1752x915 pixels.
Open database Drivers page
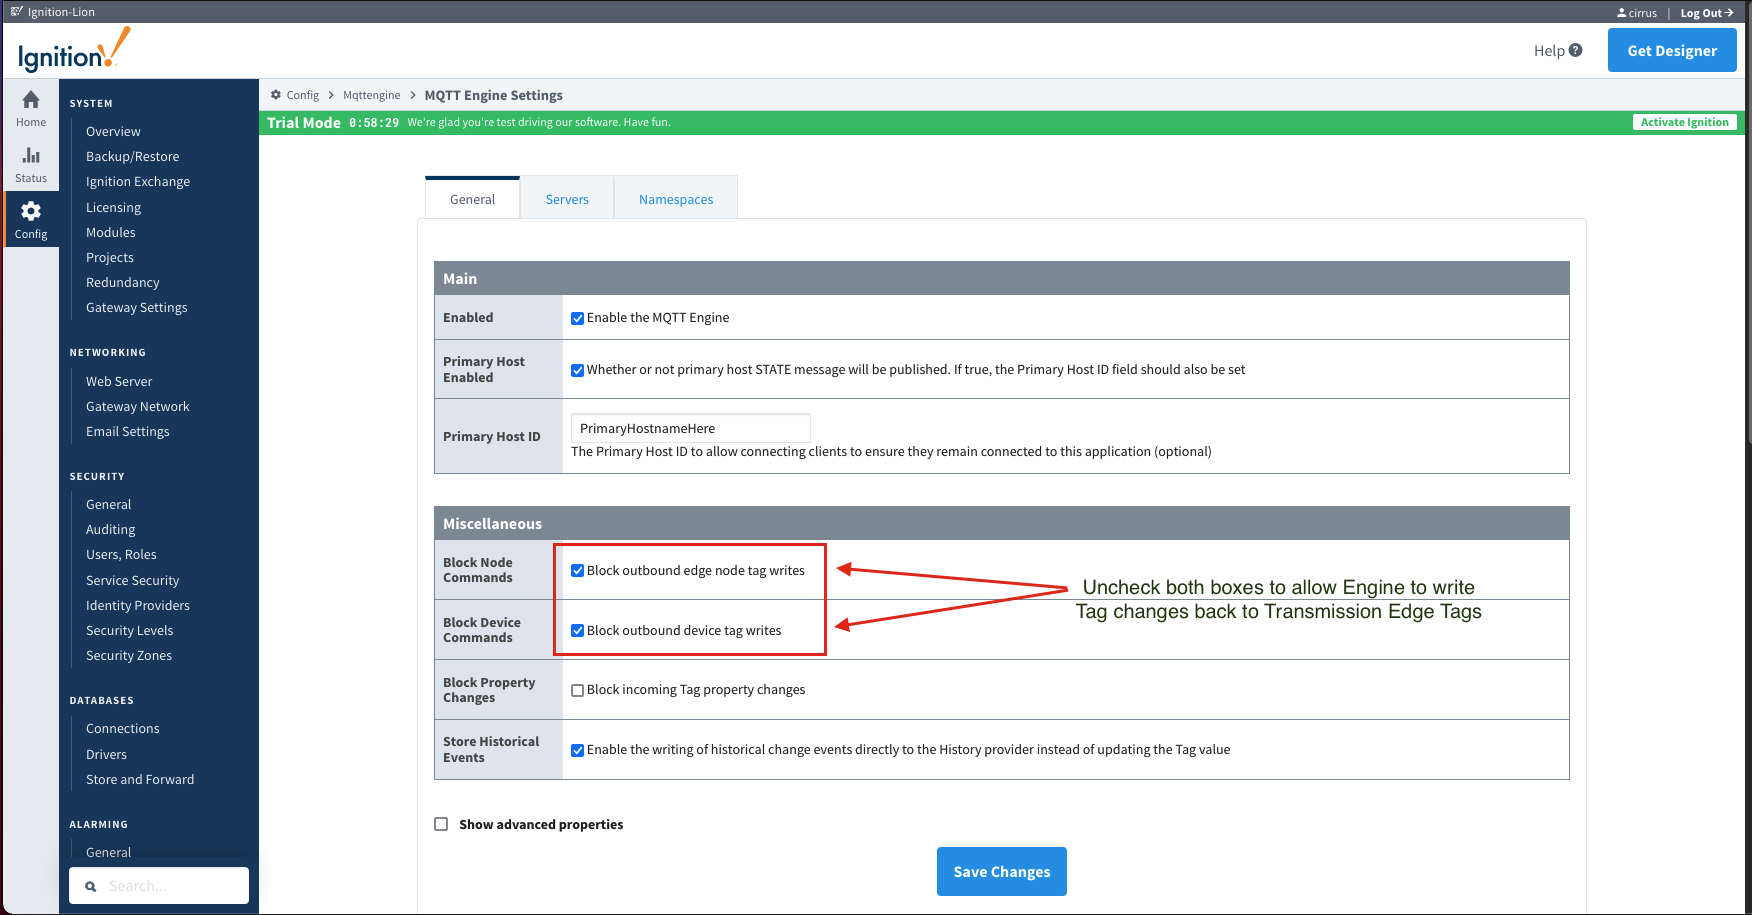coord(106,754)
